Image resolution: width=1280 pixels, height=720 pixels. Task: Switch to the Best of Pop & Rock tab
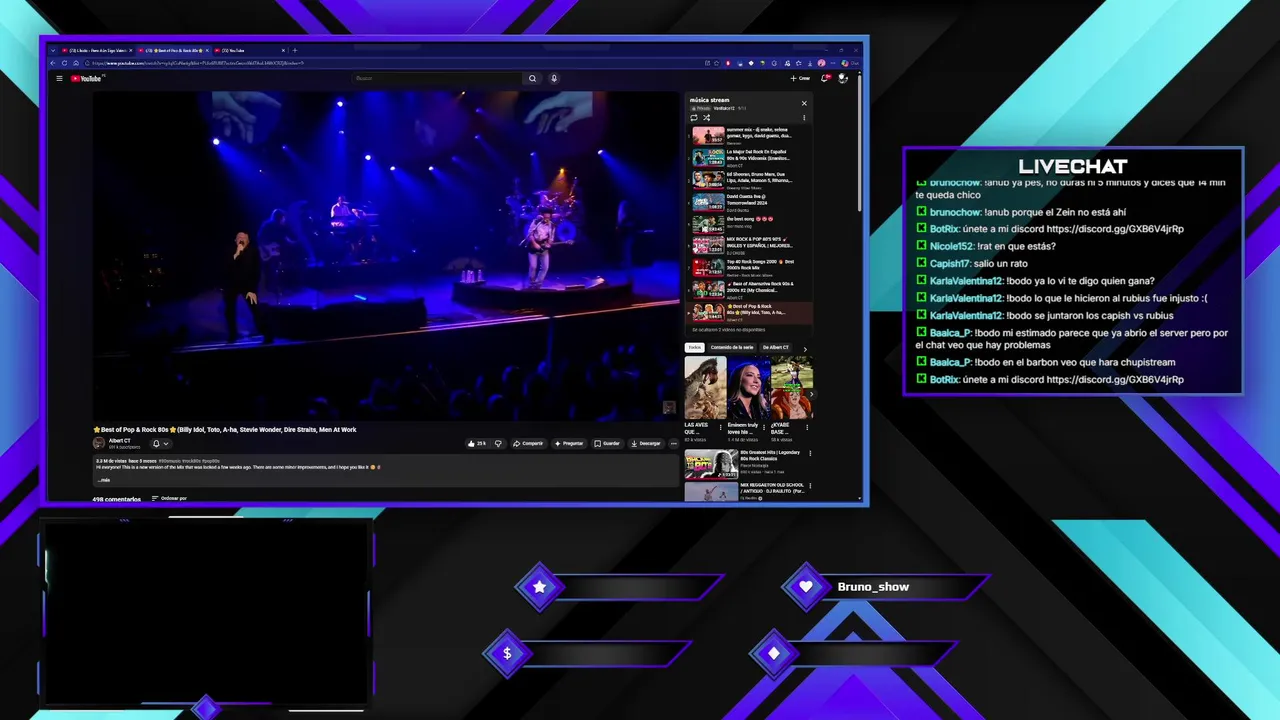171,50
